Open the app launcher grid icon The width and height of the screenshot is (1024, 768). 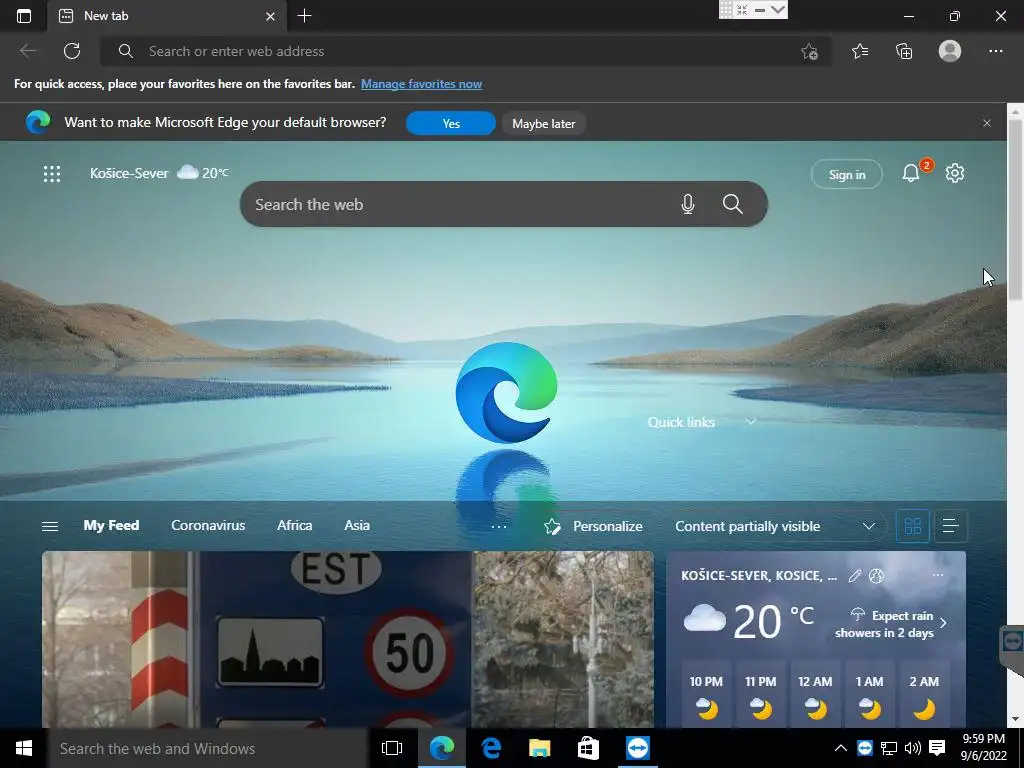point(52,174)
